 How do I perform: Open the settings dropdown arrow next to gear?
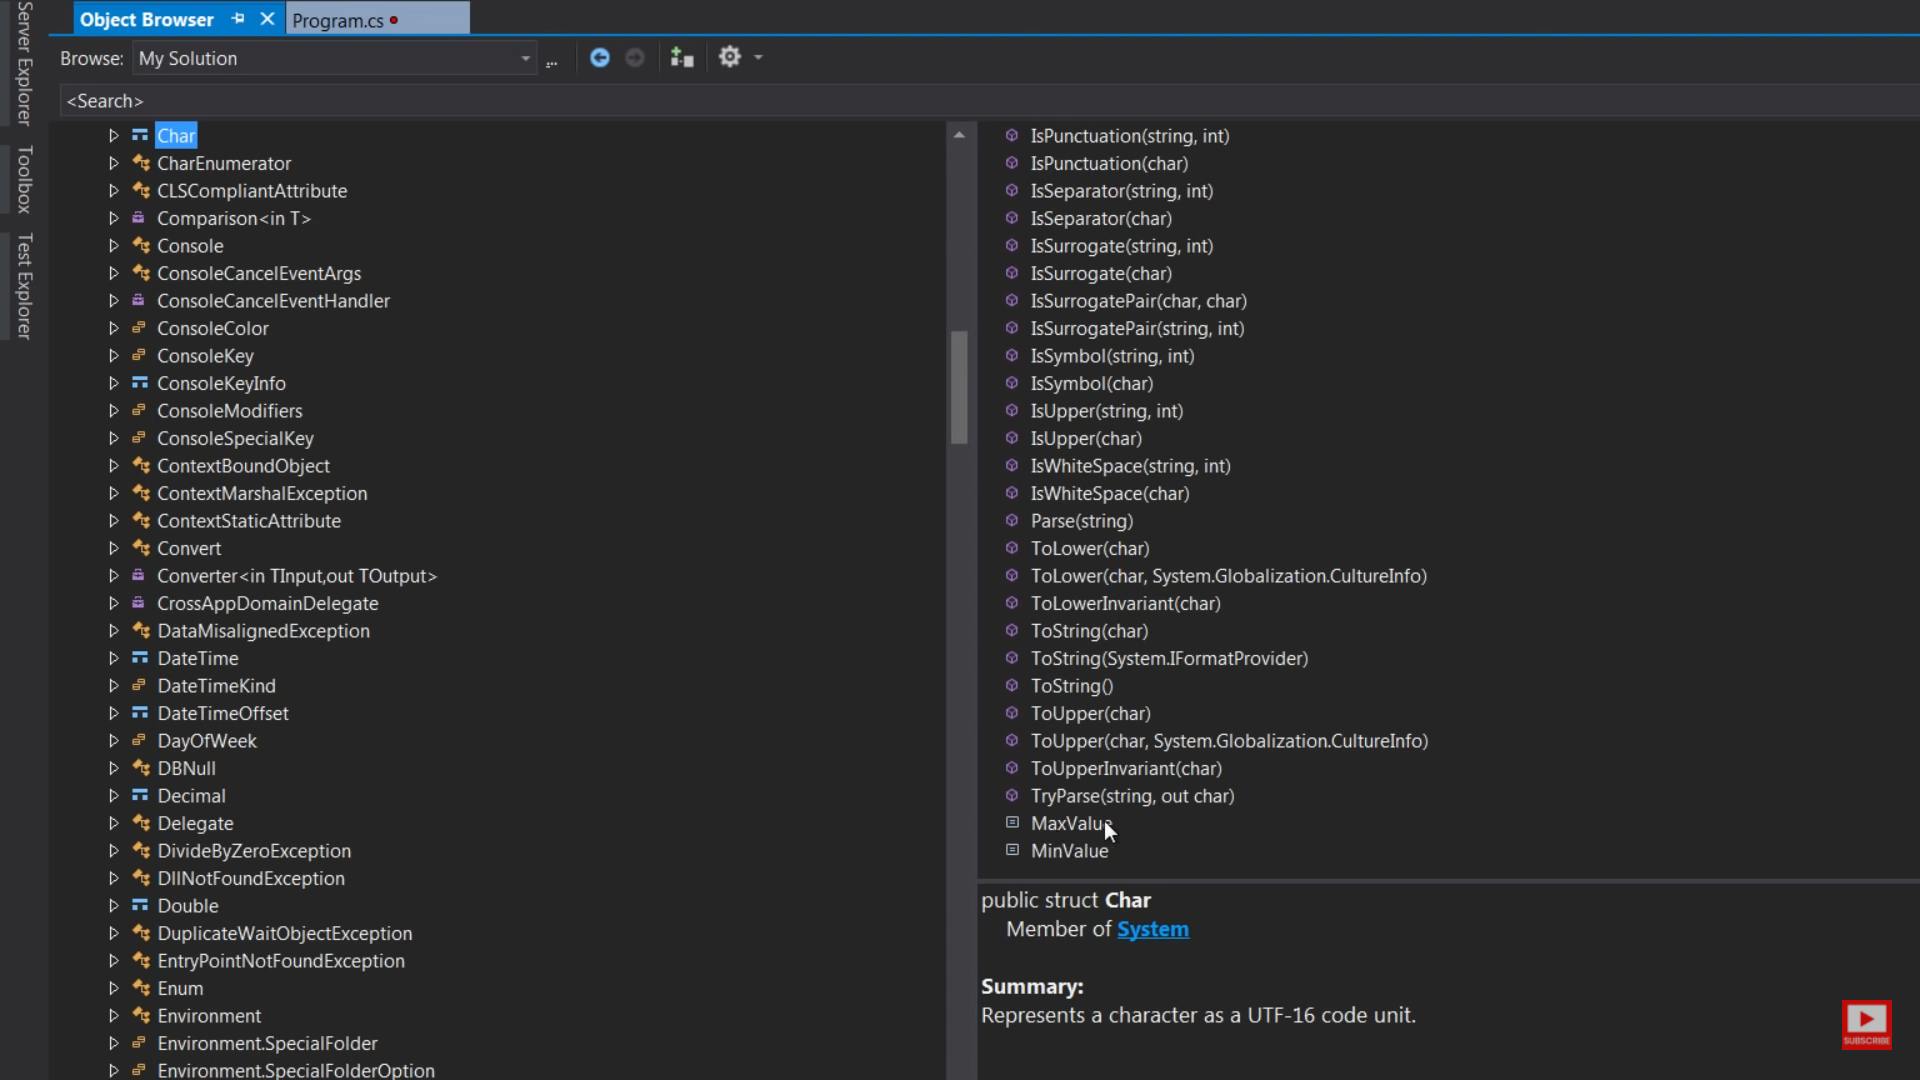[758, 57]
